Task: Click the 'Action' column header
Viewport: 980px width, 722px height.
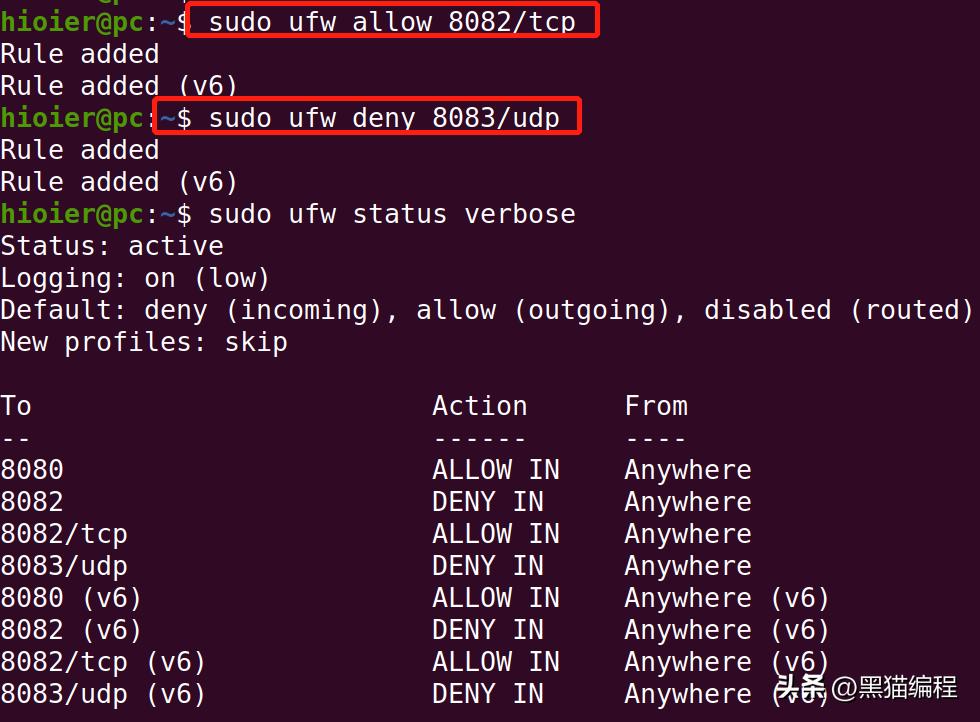Action: pyautogui.click(x=479, y=406)
